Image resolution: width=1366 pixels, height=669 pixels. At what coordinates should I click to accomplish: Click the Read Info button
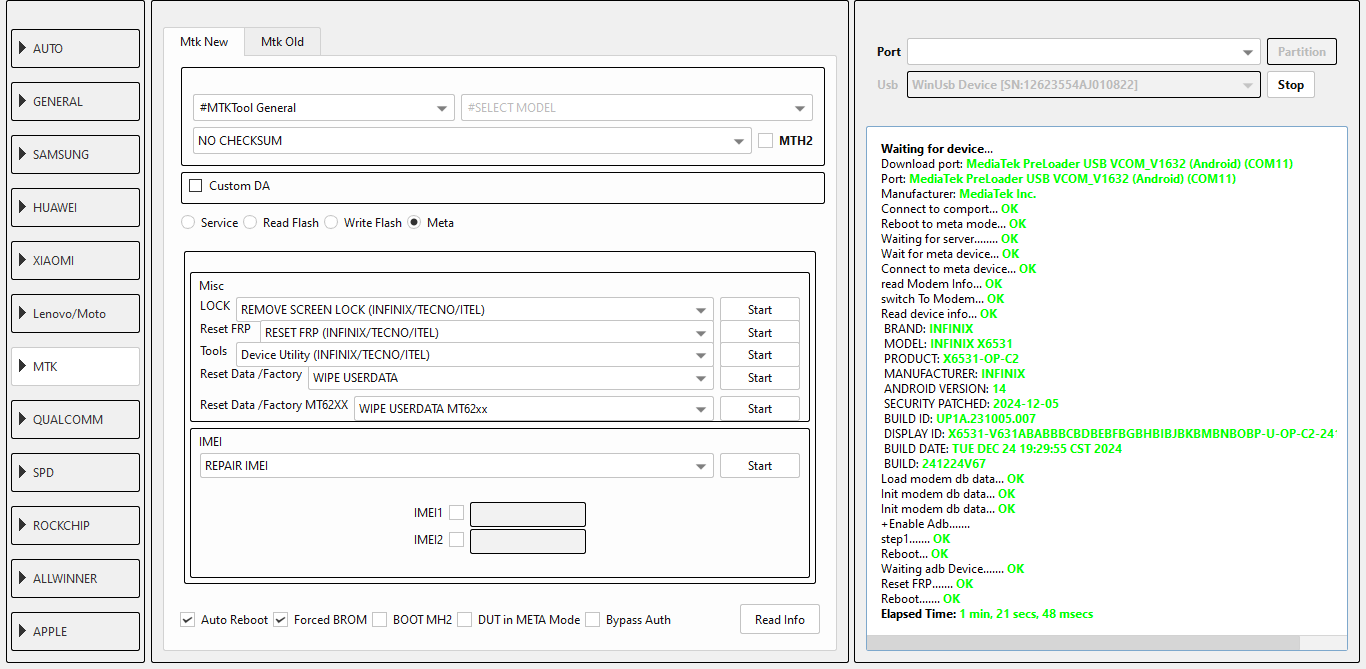pyautogui.click(x=780, y=619)
